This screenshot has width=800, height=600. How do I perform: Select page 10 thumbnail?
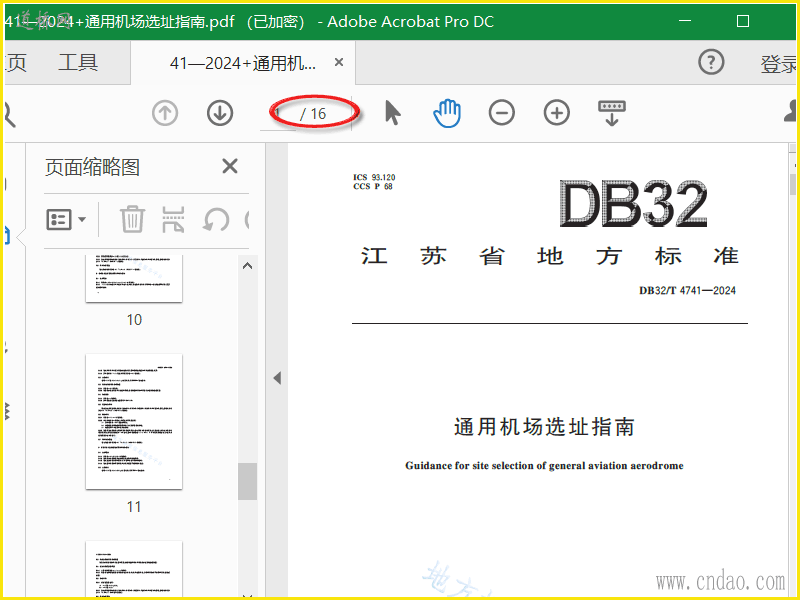[134, 278]
